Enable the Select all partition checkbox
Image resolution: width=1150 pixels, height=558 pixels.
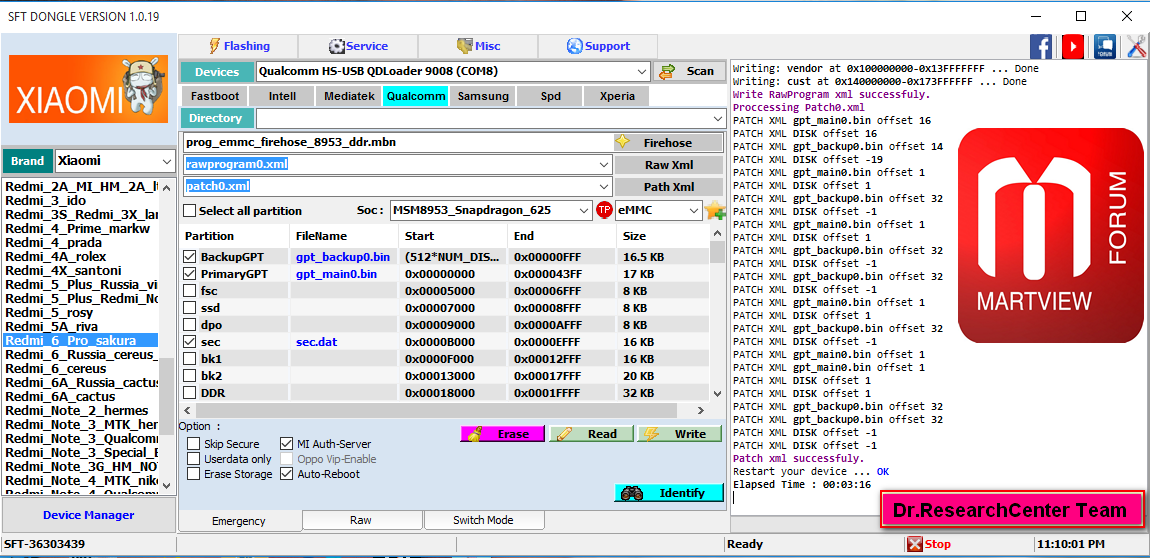[x=190, y=211]
